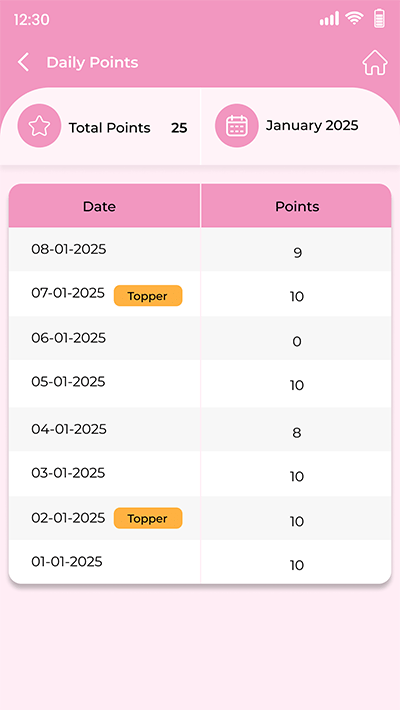Open the home icon
Viewport: 400px width, 710px height.
(x=375, y=62)
